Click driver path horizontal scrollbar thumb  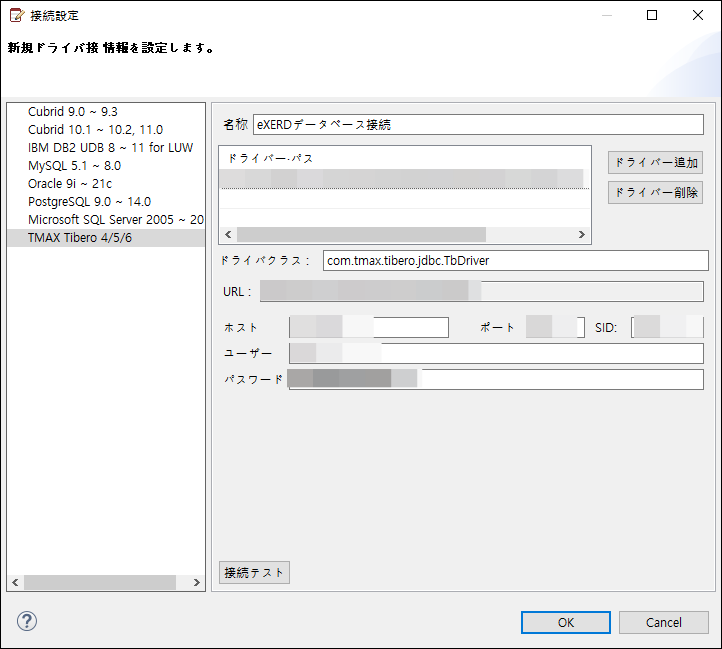tap(361, 234)
